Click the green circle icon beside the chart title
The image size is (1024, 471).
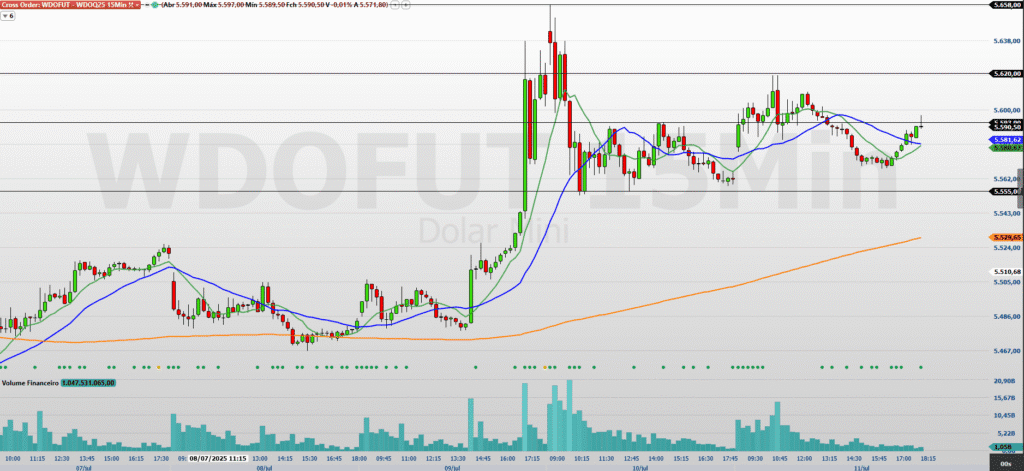pos(153,6)
